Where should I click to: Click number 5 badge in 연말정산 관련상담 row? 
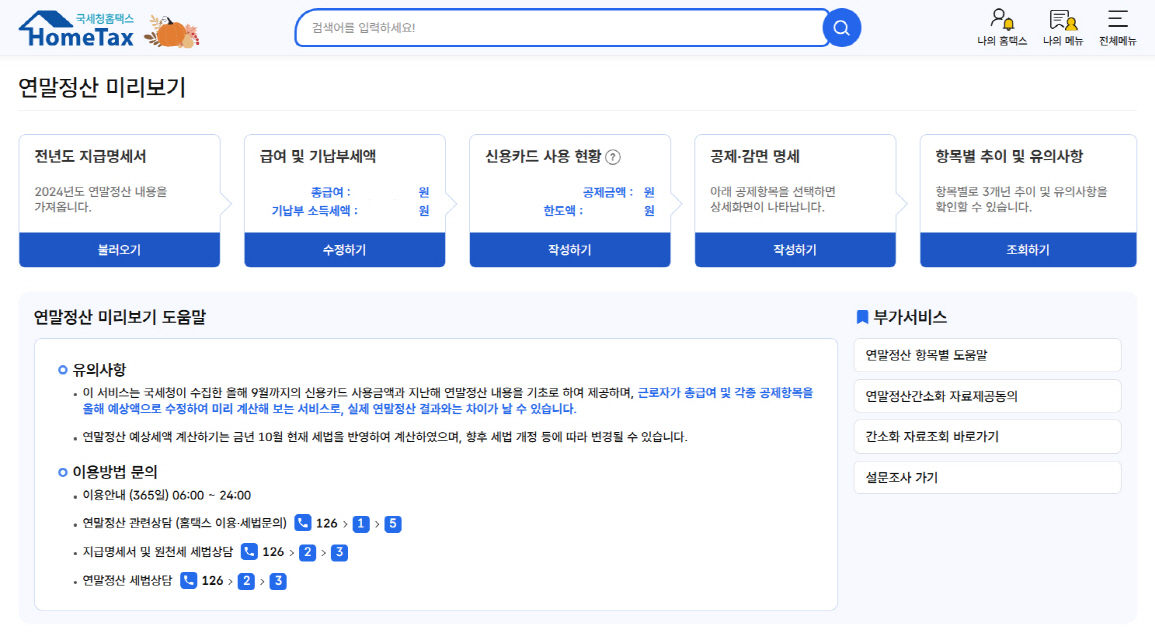click(x=393, y=524)
